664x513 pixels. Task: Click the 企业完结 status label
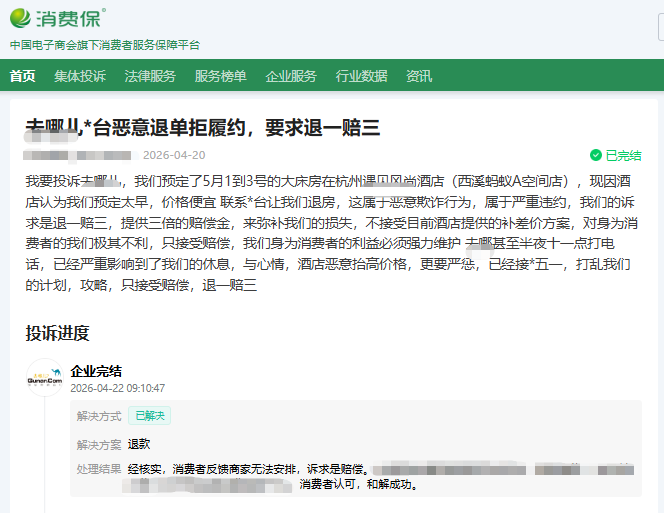click(96, 371)
